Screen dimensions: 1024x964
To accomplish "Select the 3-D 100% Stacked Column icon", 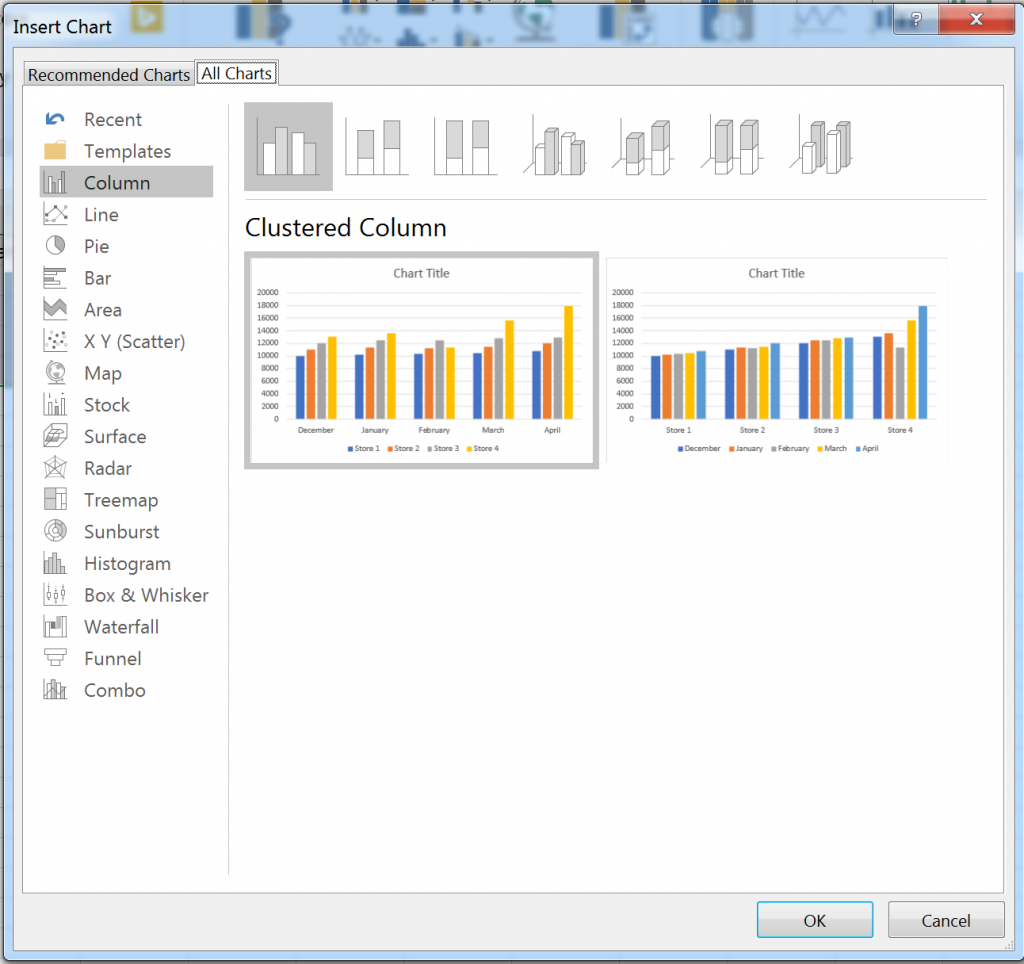I will click(732, 147).
